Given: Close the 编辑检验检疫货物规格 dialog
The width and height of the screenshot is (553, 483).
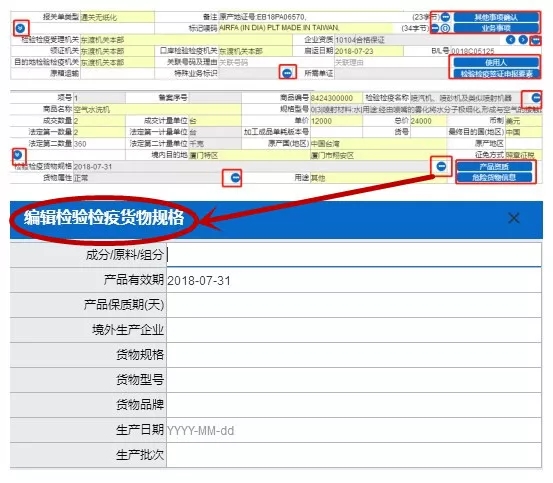Looking at the screenshot, I should point(514,218).
